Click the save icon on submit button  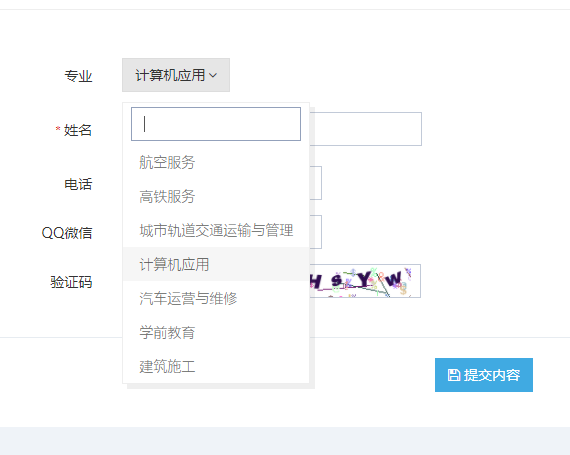(x=453, y=375)
